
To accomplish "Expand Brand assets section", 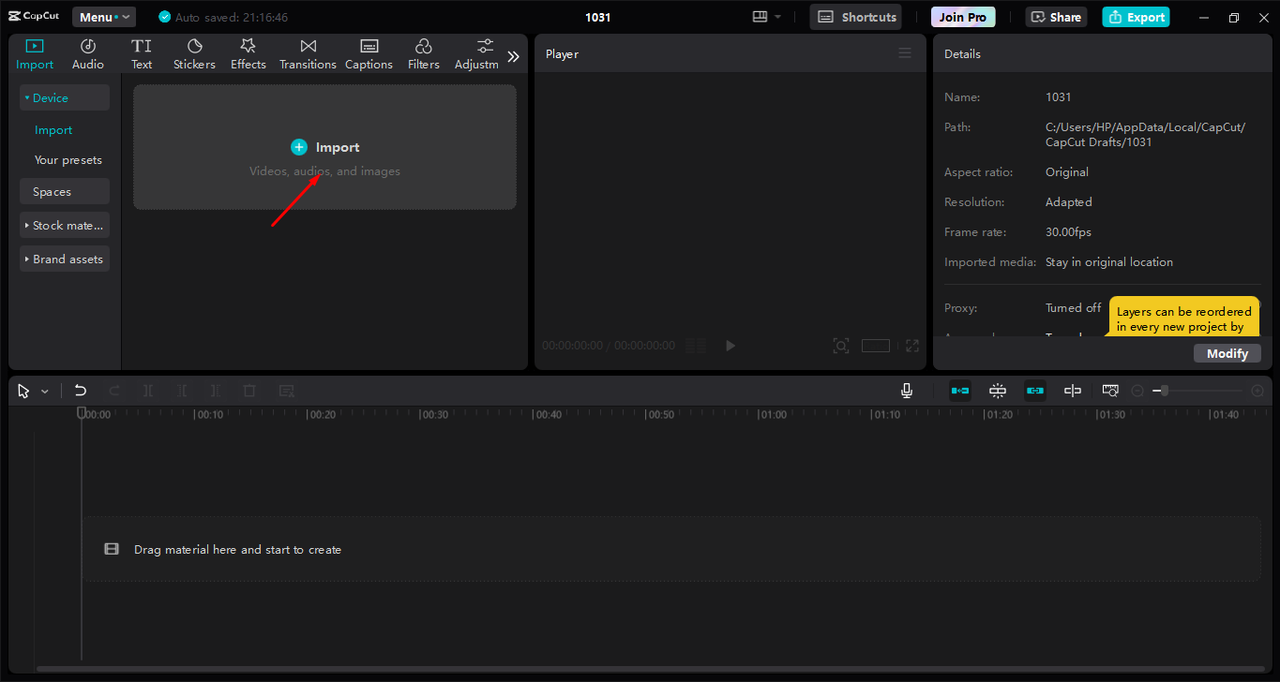I will coord(64,259).
